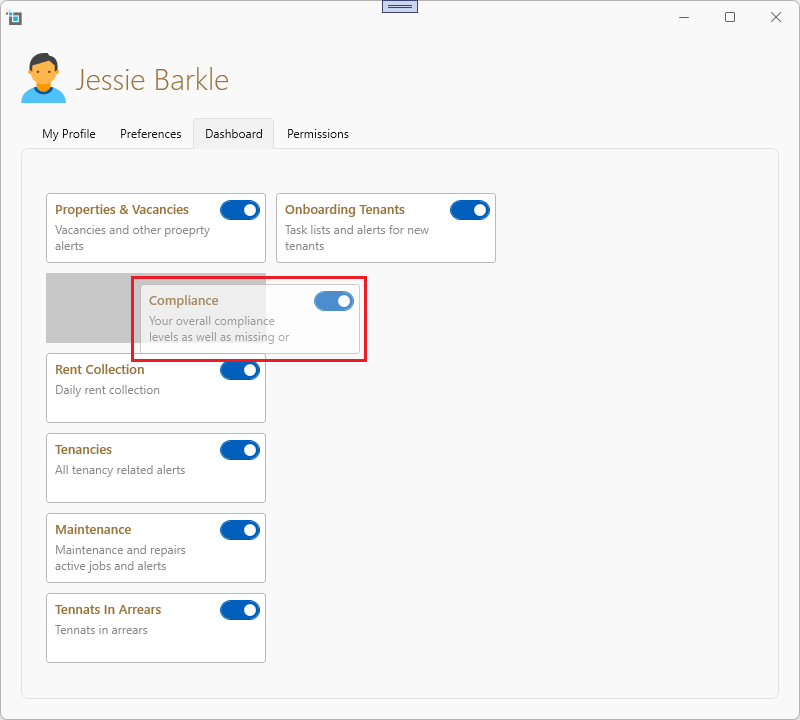Click 'Tennats in arrears' description text

101,630
